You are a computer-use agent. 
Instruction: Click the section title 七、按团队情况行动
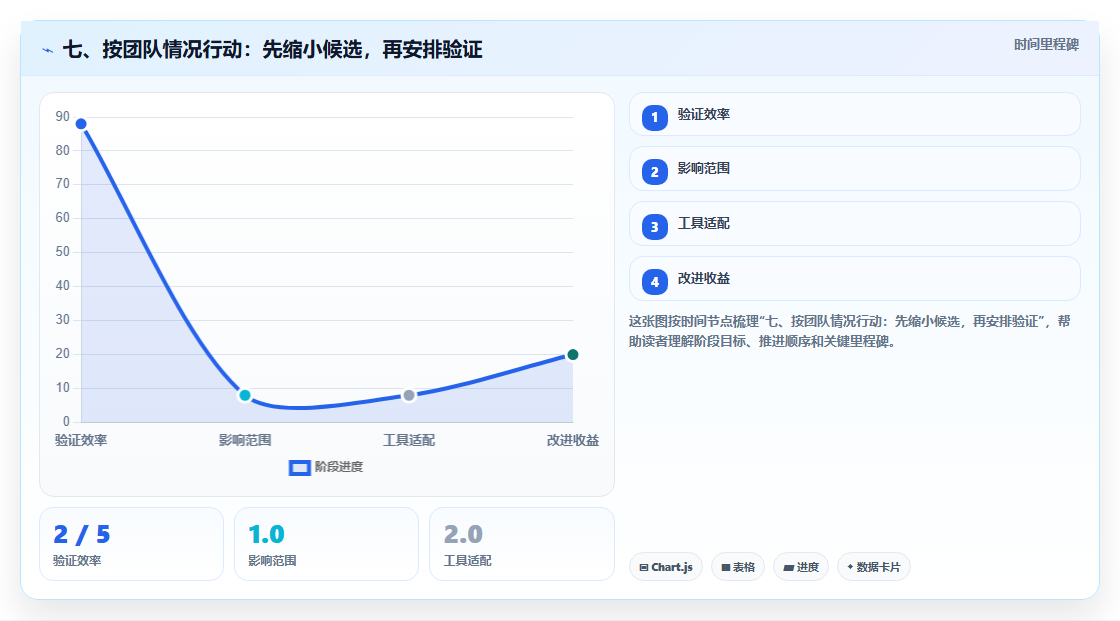tap(273, 49)
